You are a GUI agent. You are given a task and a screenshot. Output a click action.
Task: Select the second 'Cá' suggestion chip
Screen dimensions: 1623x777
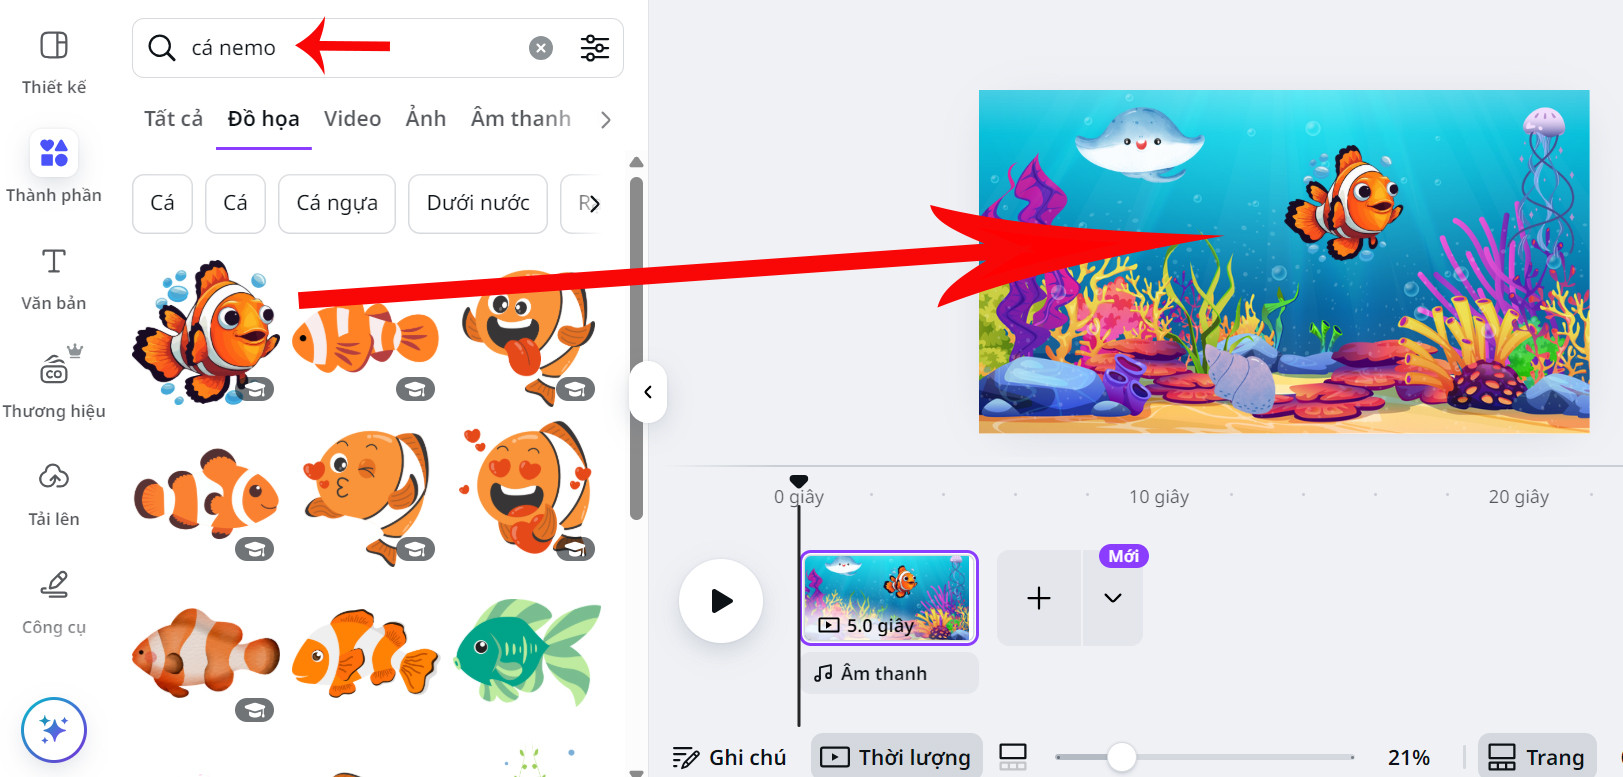click(235, 203)
